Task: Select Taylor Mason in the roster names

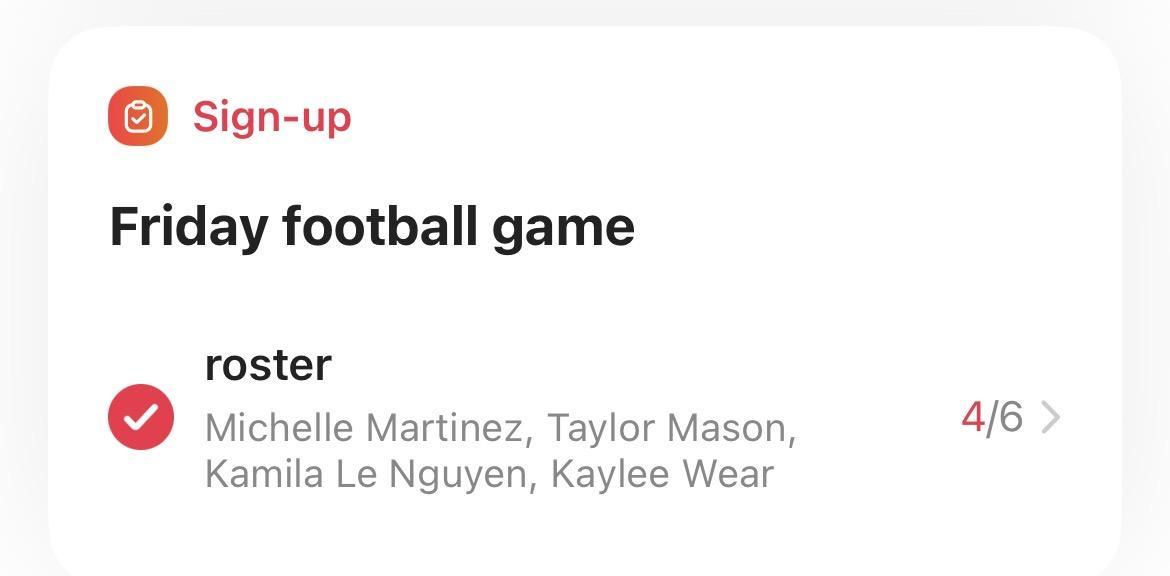Action: point(670,428)
